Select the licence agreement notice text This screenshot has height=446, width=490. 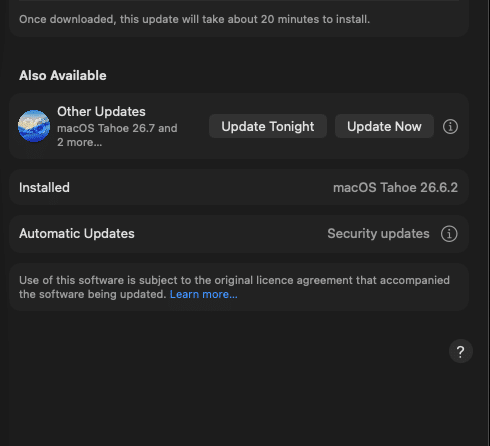click(x=234, y=287)
